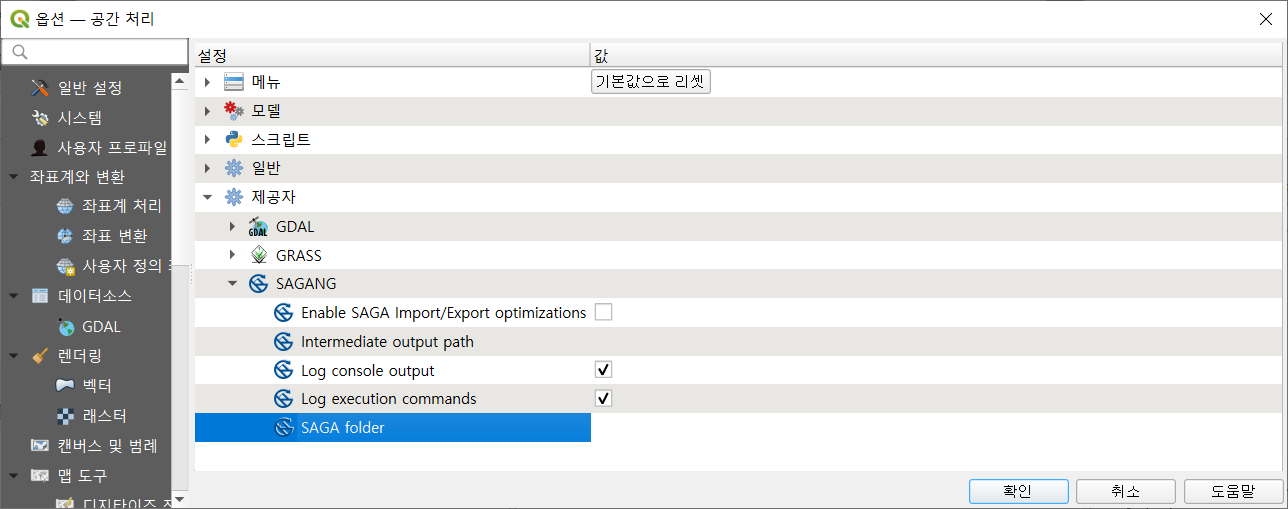
Task: Select 래스터 rendering page
Action: [105, 416]
